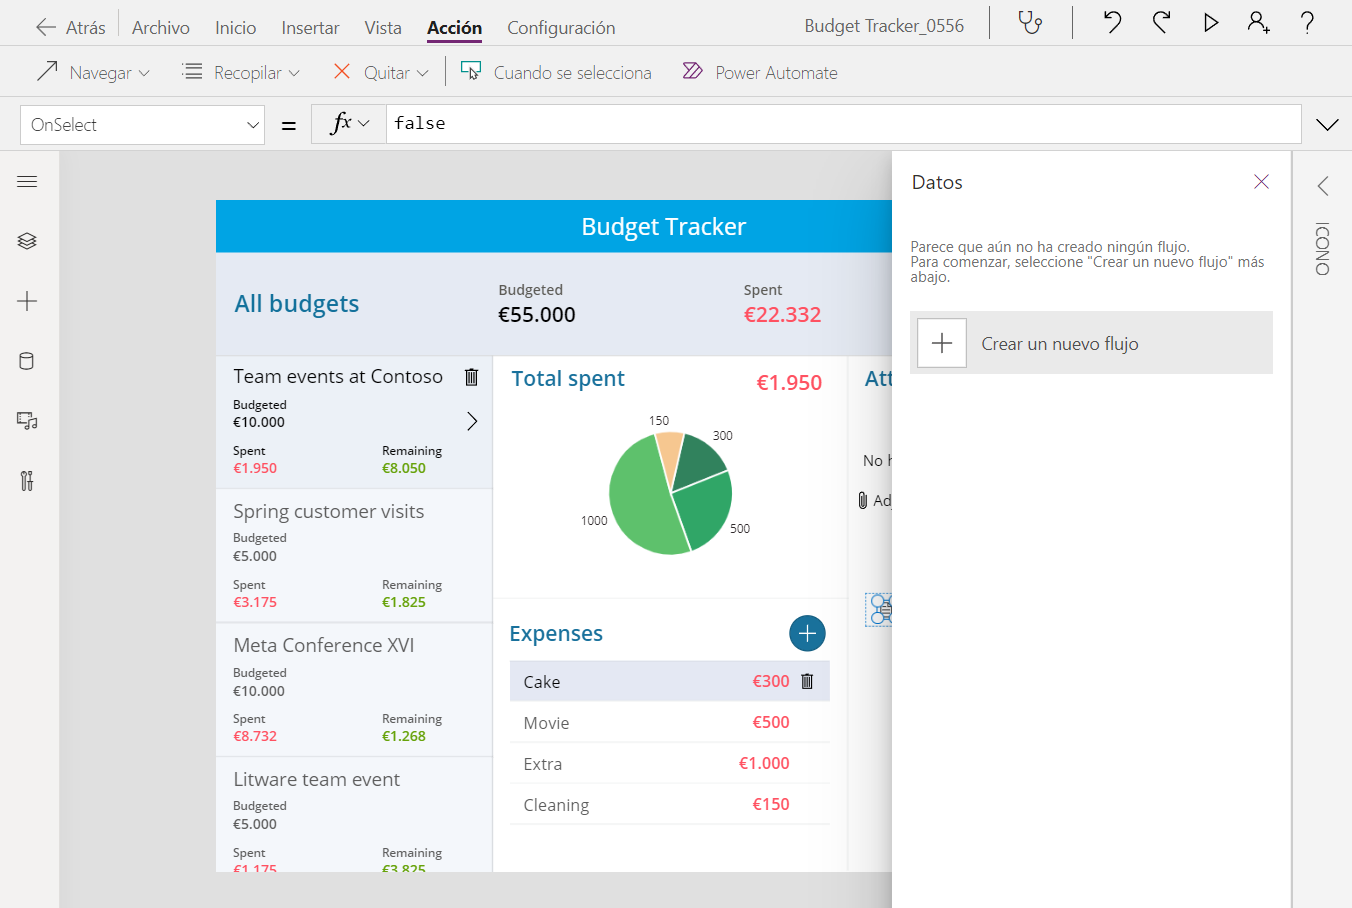Image resolution: width=1352 pixels, height=908 pixels.
Task: Preview the app with the Play icon
Action: [1210, 22]
